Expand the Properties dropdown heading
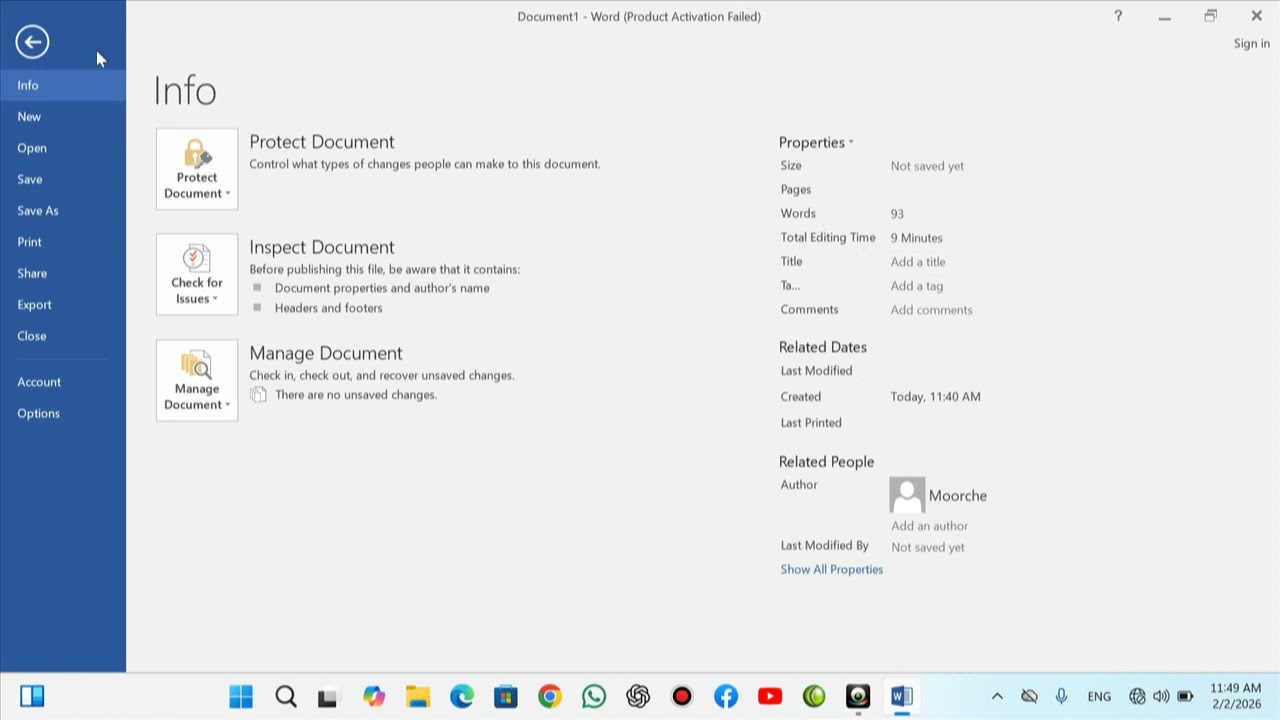This screenshot has height=720, width=1280. pyautogui.click(x=816, y=142)
